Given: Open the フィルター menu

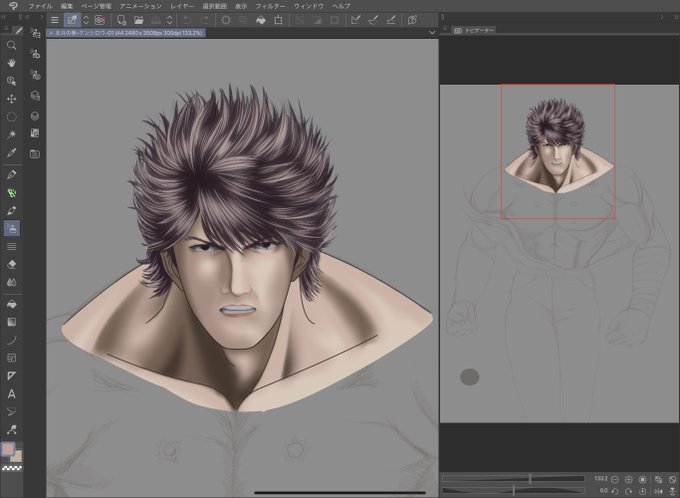Looking at the screenshot, I should click(x=271, y=6).
